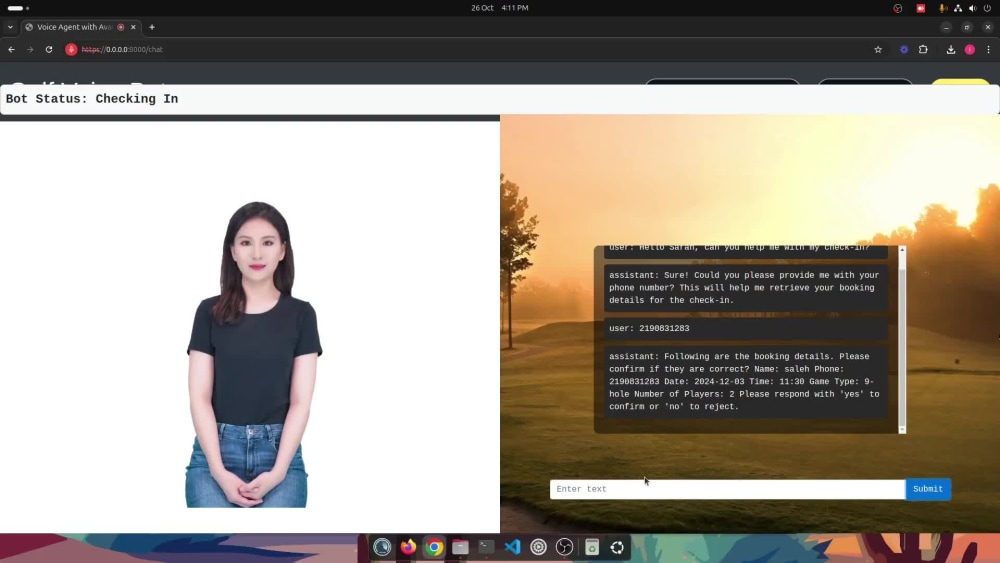
Task: Click the assistant's booking details message
Action: click(x=746, y=381)
